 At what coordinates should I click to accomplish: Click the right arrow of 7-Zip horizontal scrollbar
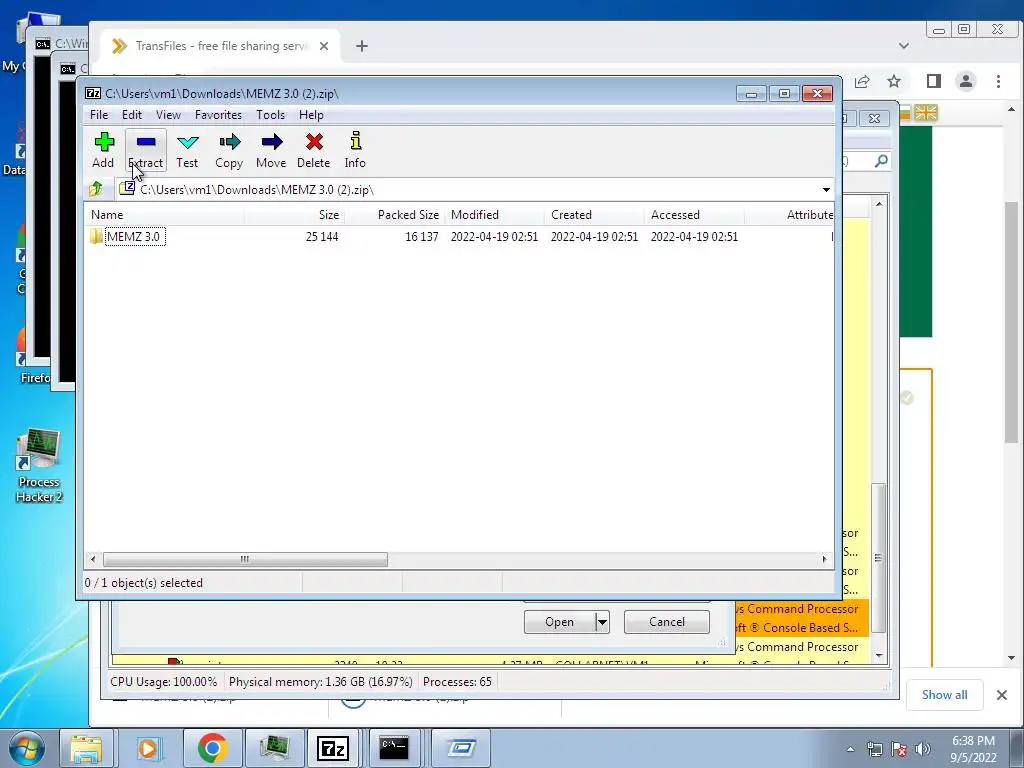(824, 560)
